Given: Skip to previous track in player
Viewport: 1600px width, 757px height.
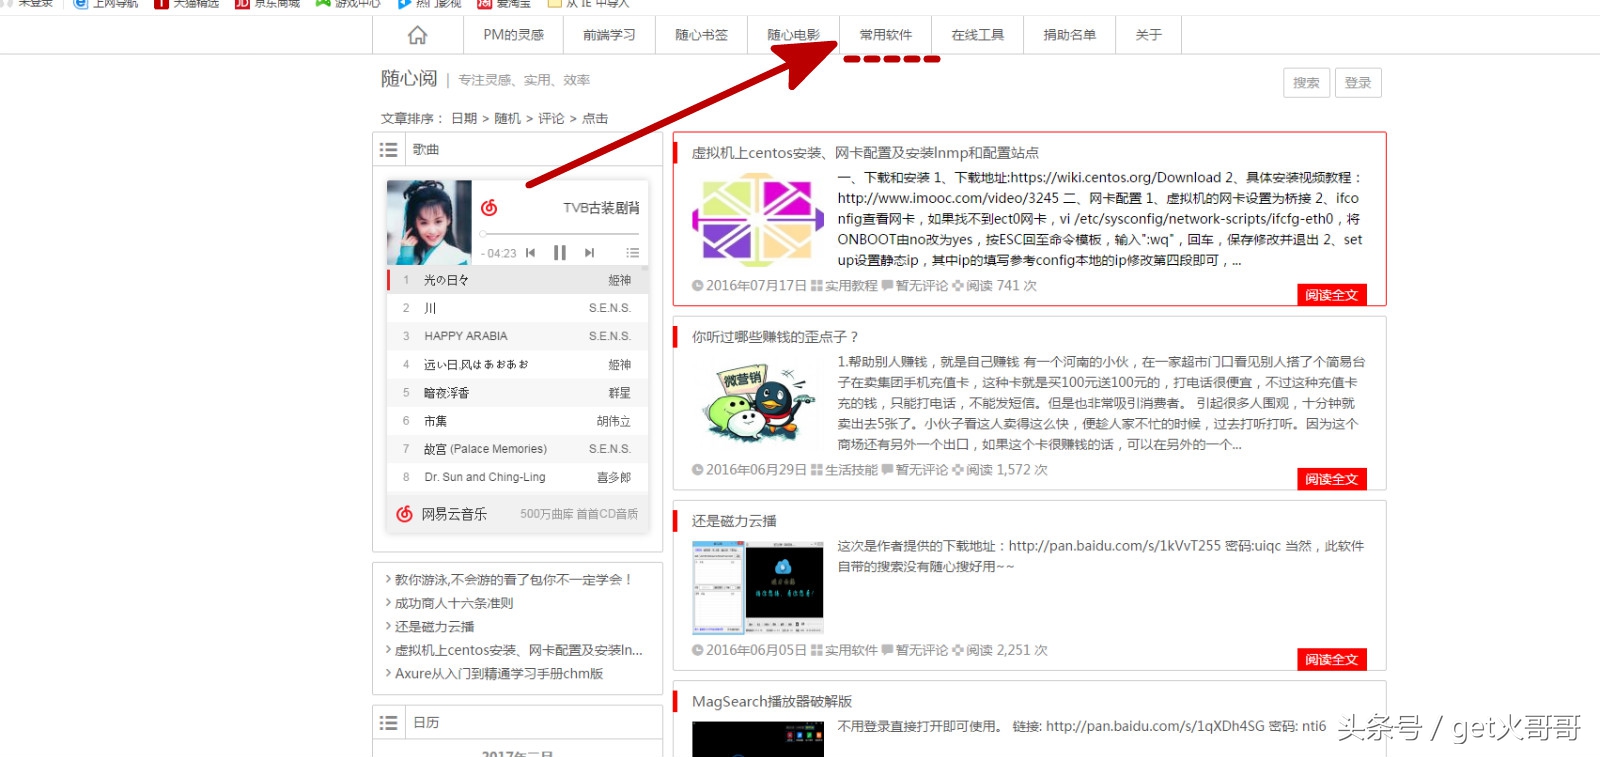Looking at the screenshot, I should [530, 253].
